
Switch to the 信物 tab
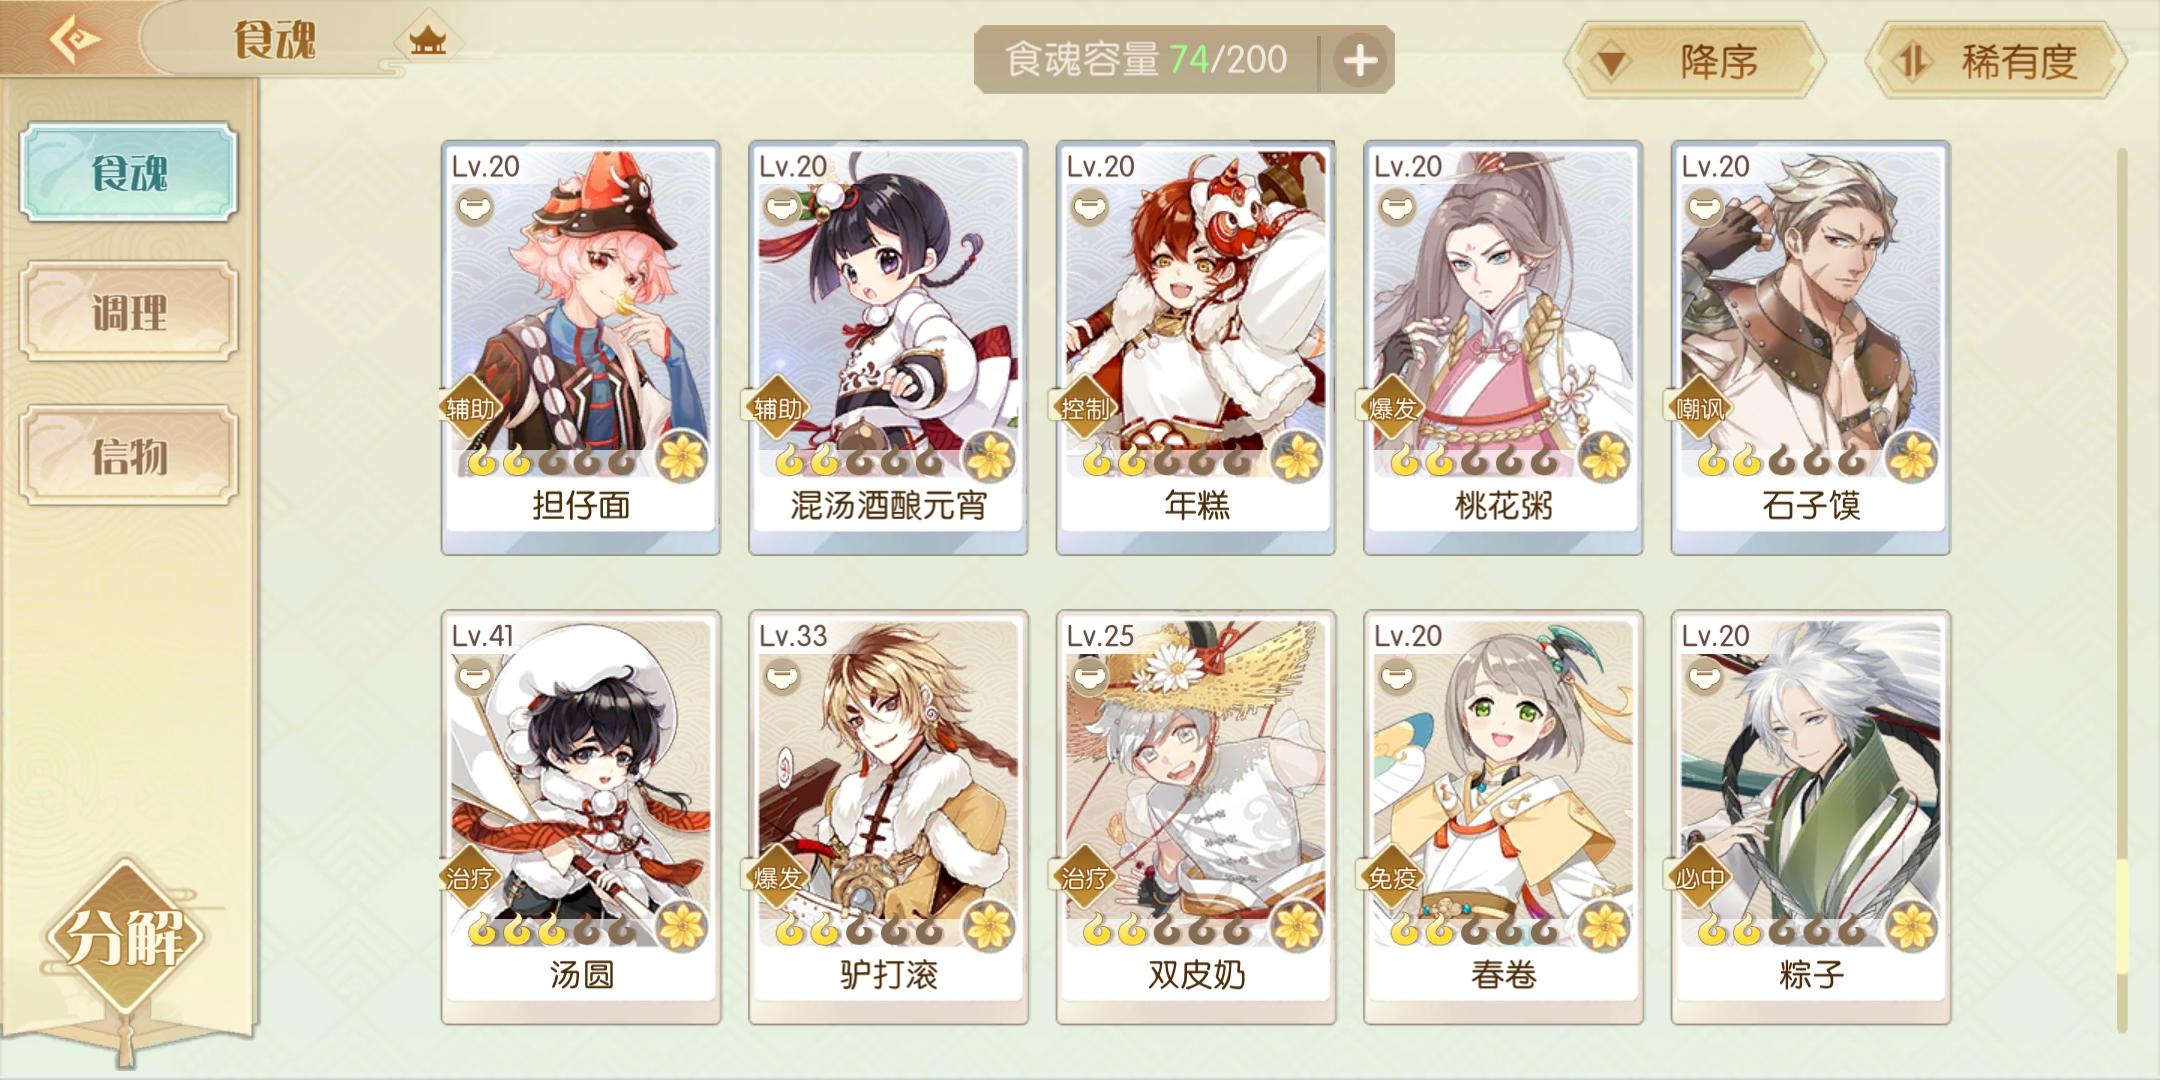(x=129, y=456)
